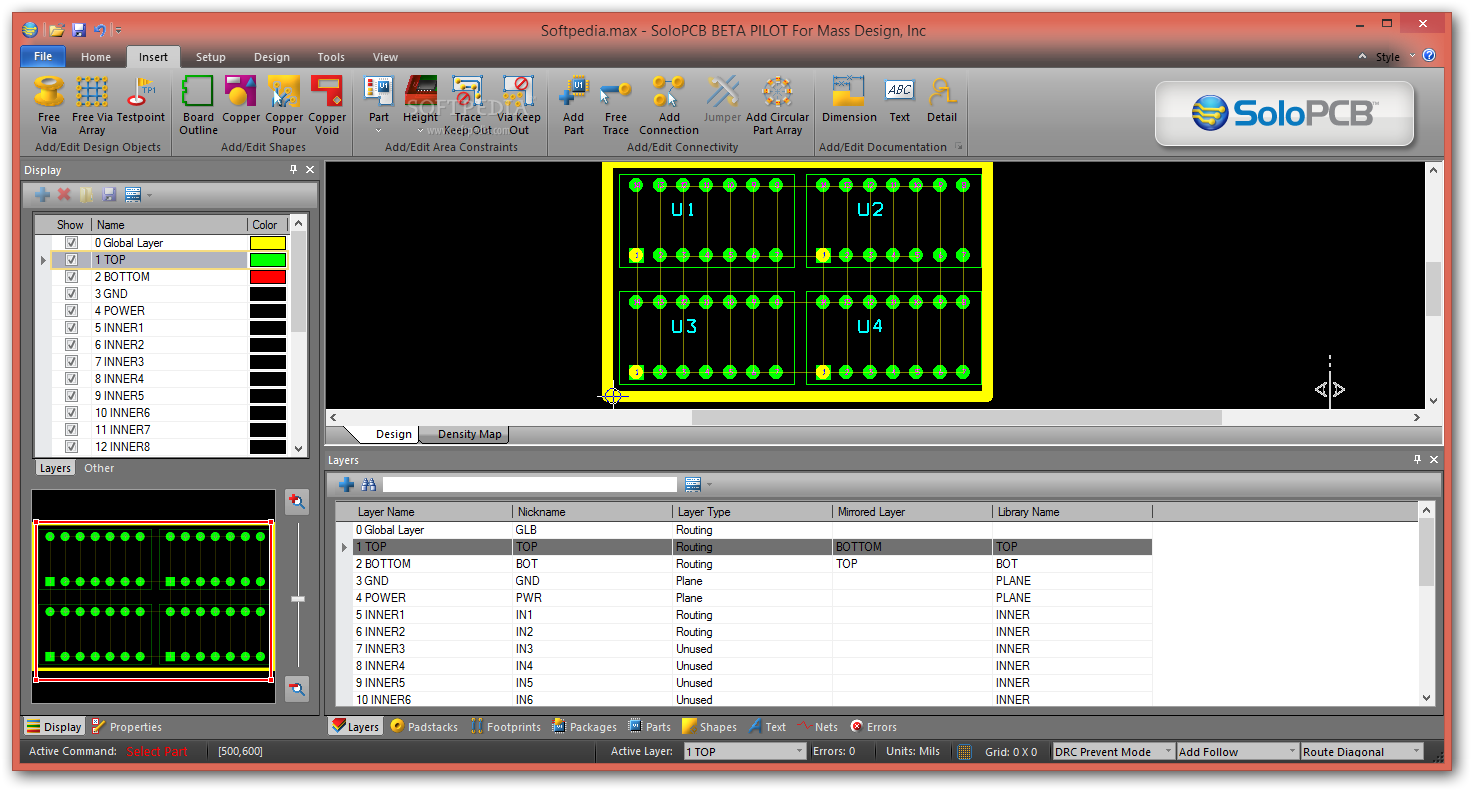
Task: Click the Help question mark icon
Action: 1429,56
